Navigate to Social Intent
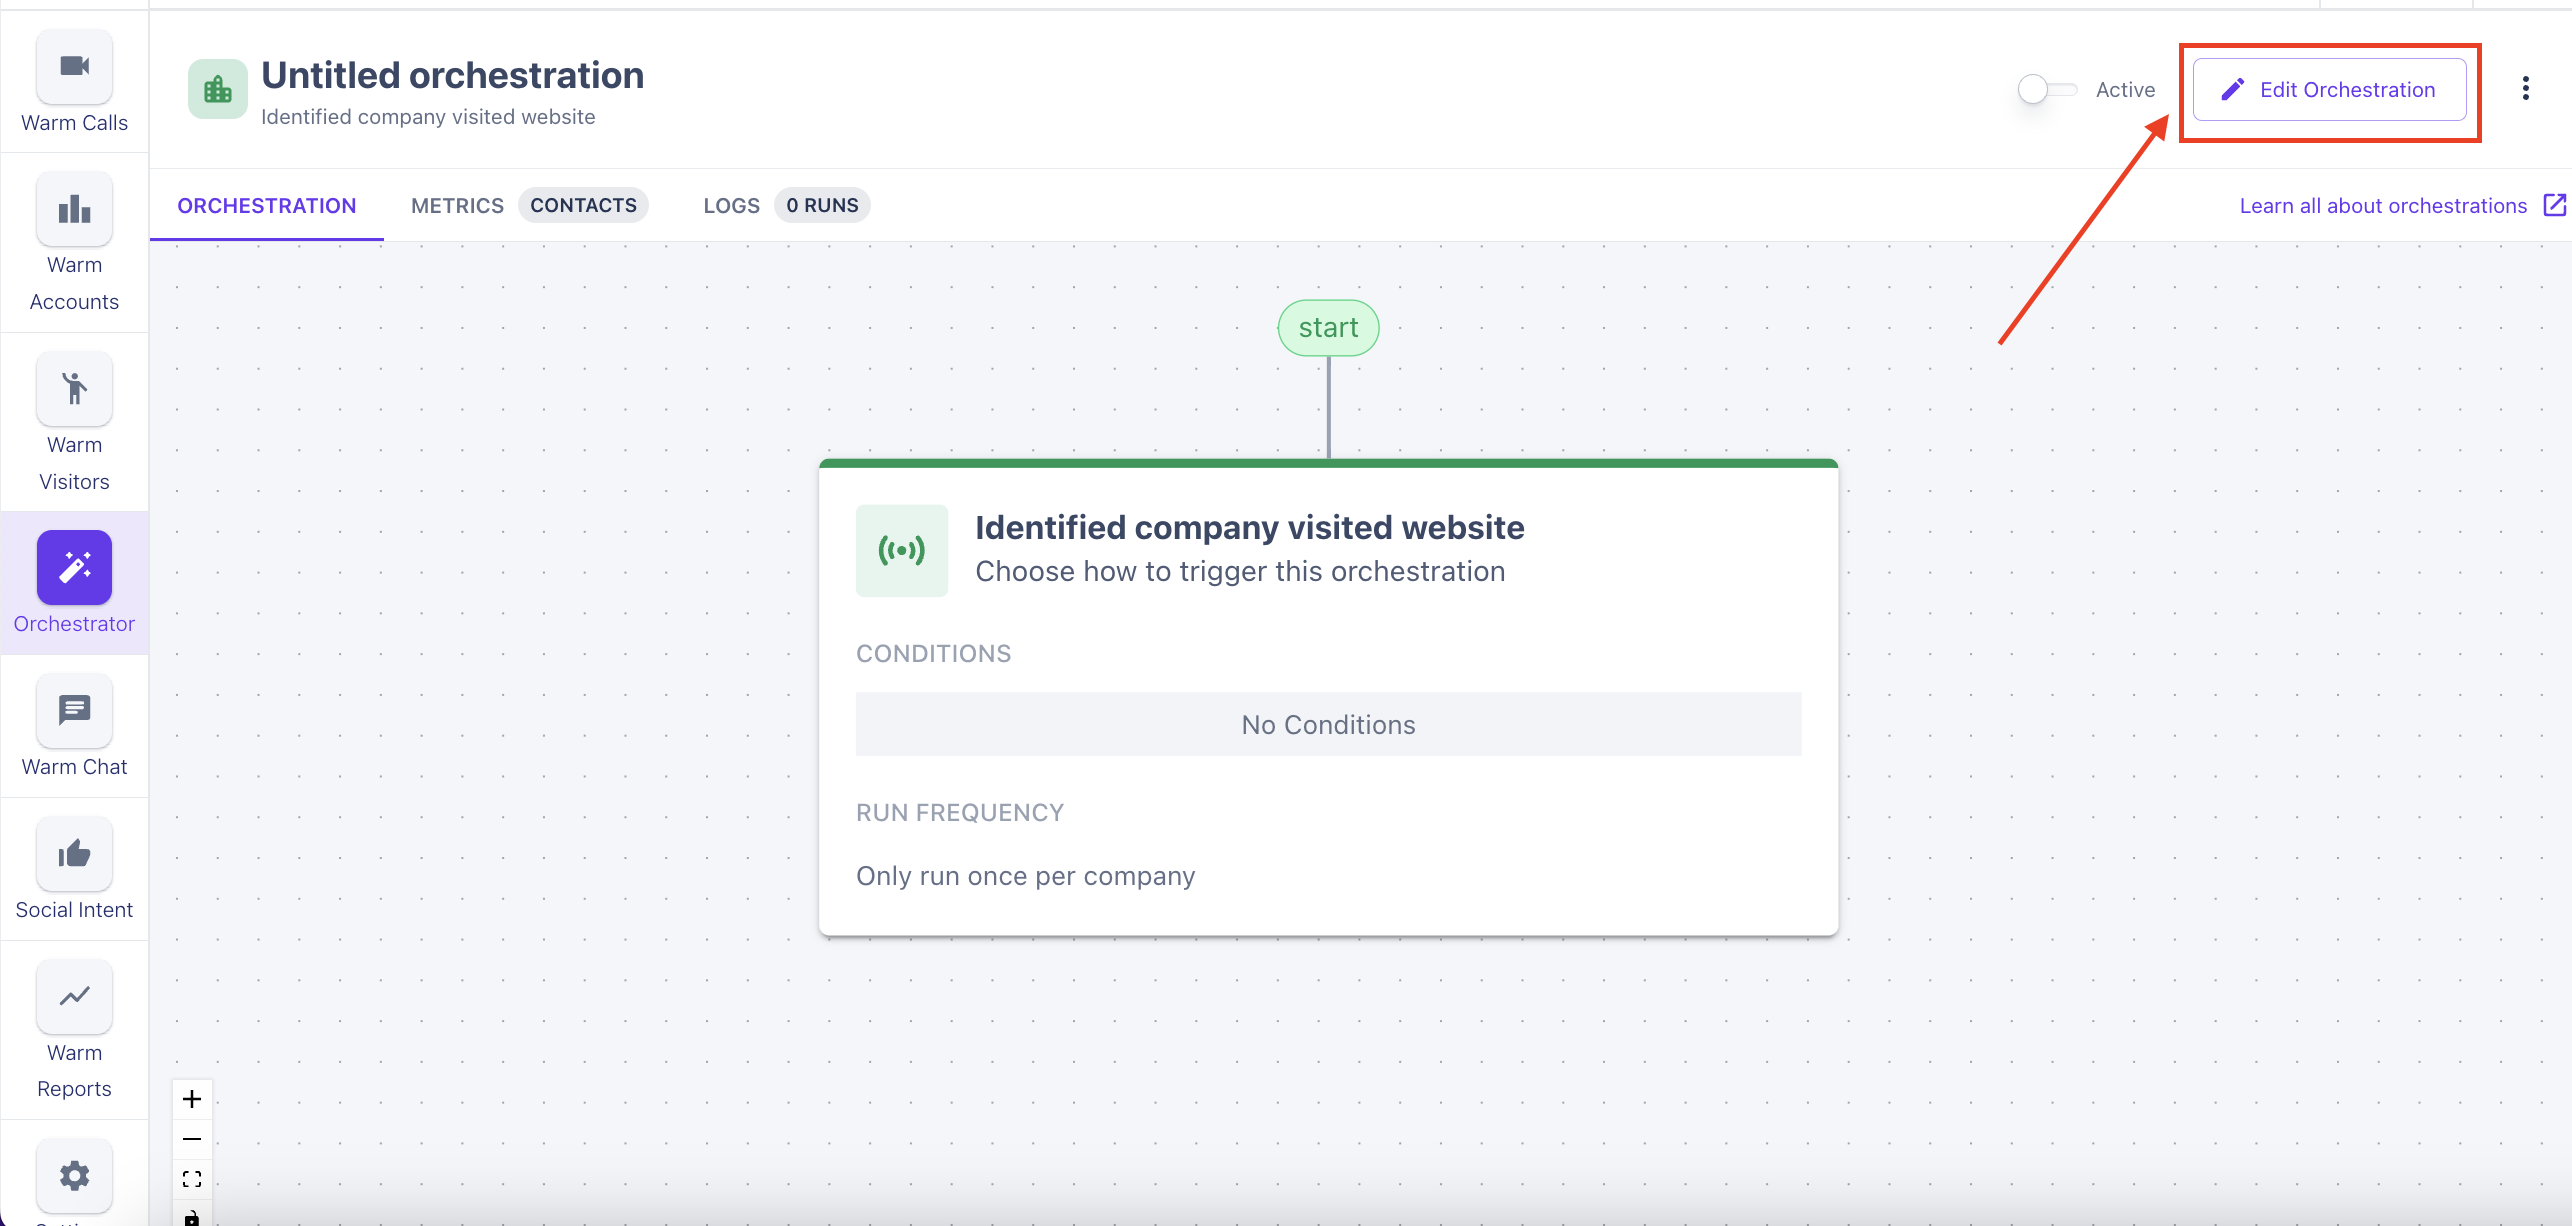Image resolution: width=2572 pixels, height=1226 pixels. [74, 869]
